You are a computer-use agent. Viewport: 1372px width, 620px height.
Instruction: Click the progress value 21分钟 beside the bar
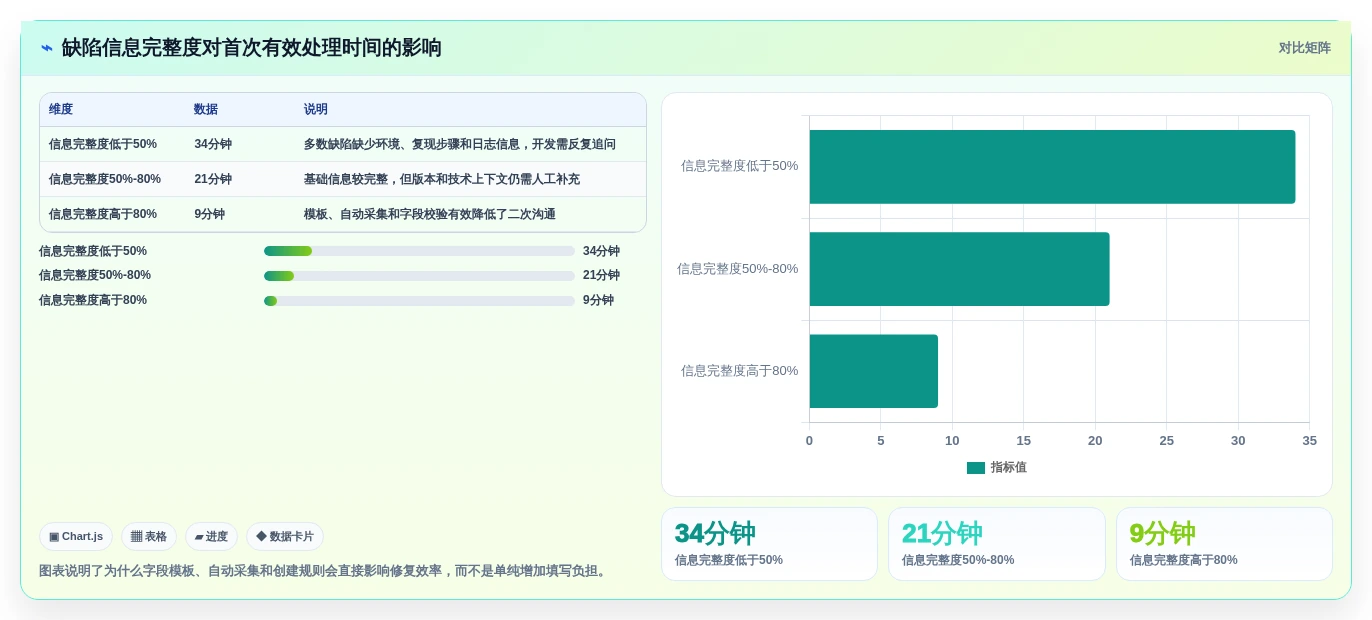[x=601, y=275]
